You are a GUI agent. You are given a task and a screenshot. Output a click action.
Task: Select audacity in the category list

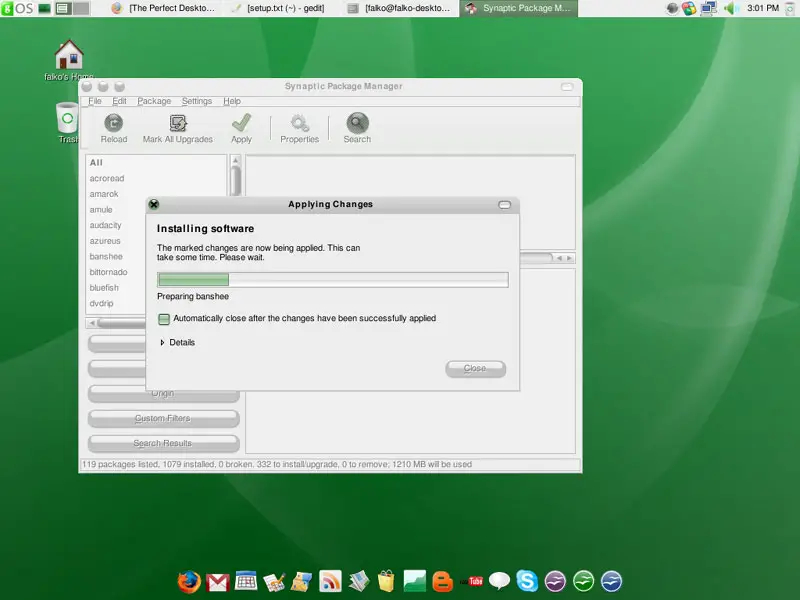(x=105, y=225)
